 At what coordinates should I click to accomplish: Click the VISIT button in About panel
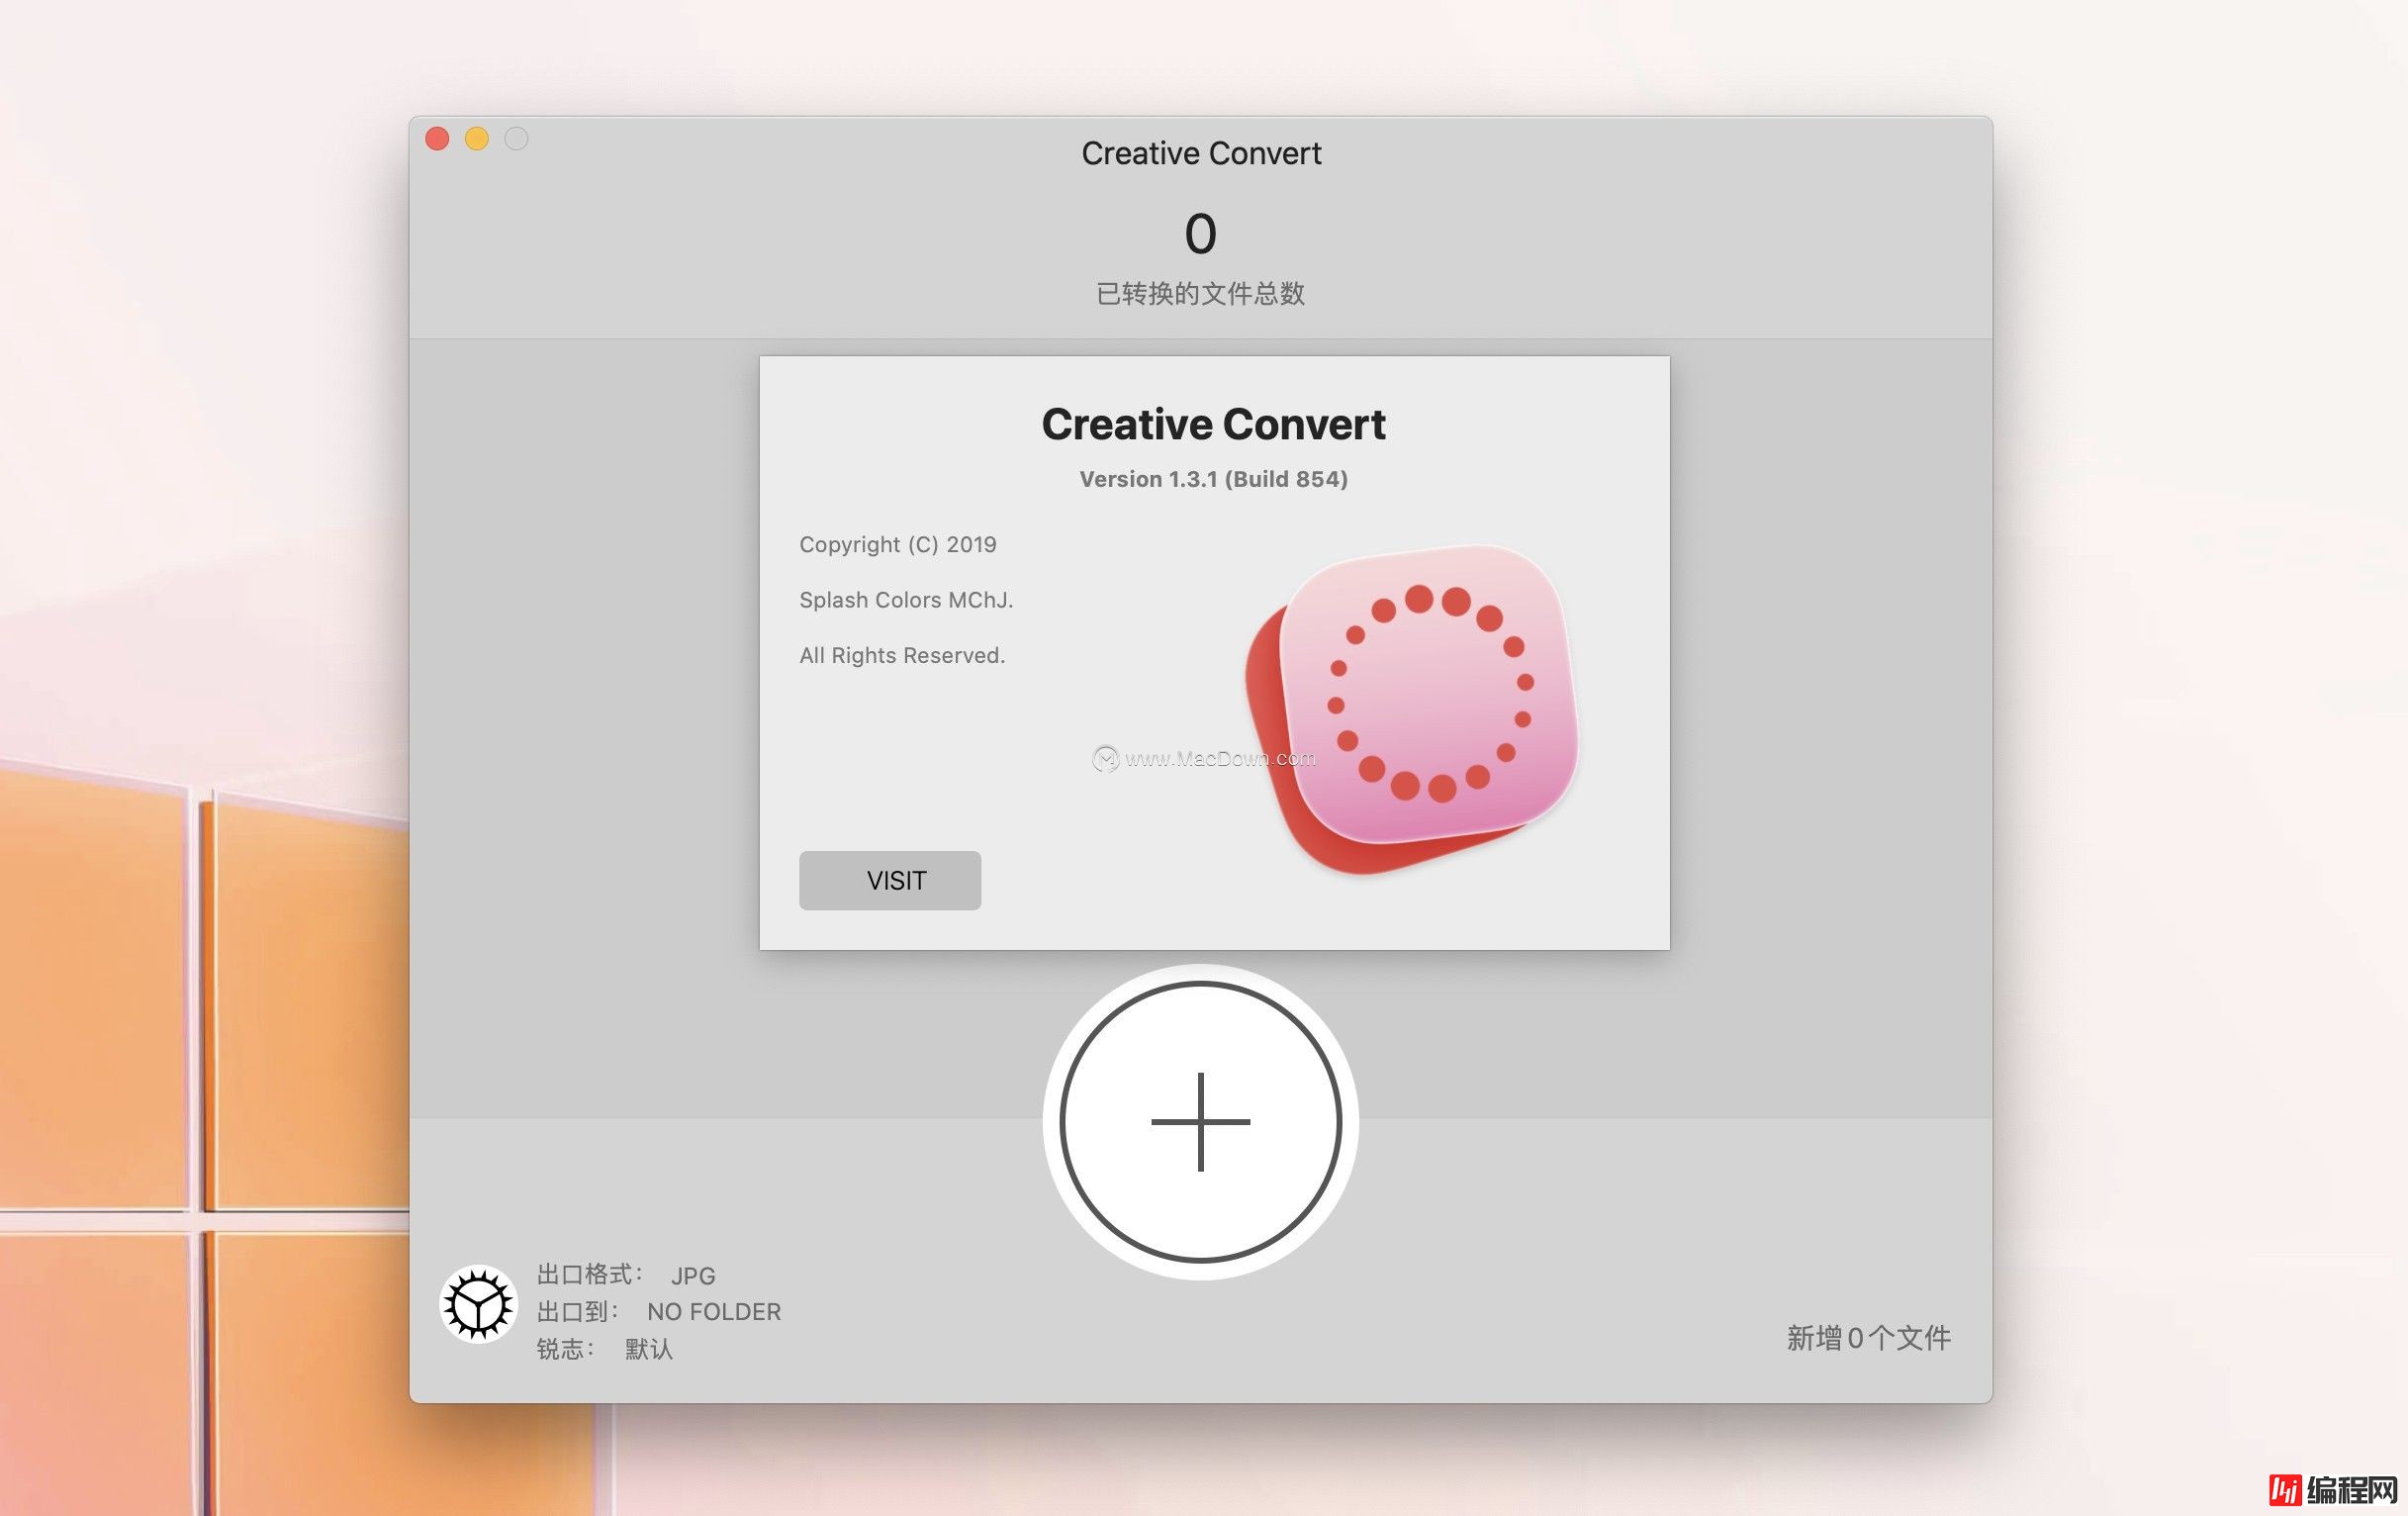(890, 880)
